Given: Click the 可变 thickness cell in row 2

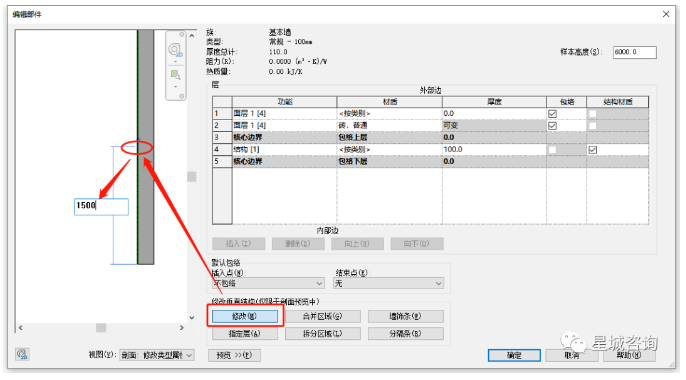Looking at the screenshot, I should [494, 126].
